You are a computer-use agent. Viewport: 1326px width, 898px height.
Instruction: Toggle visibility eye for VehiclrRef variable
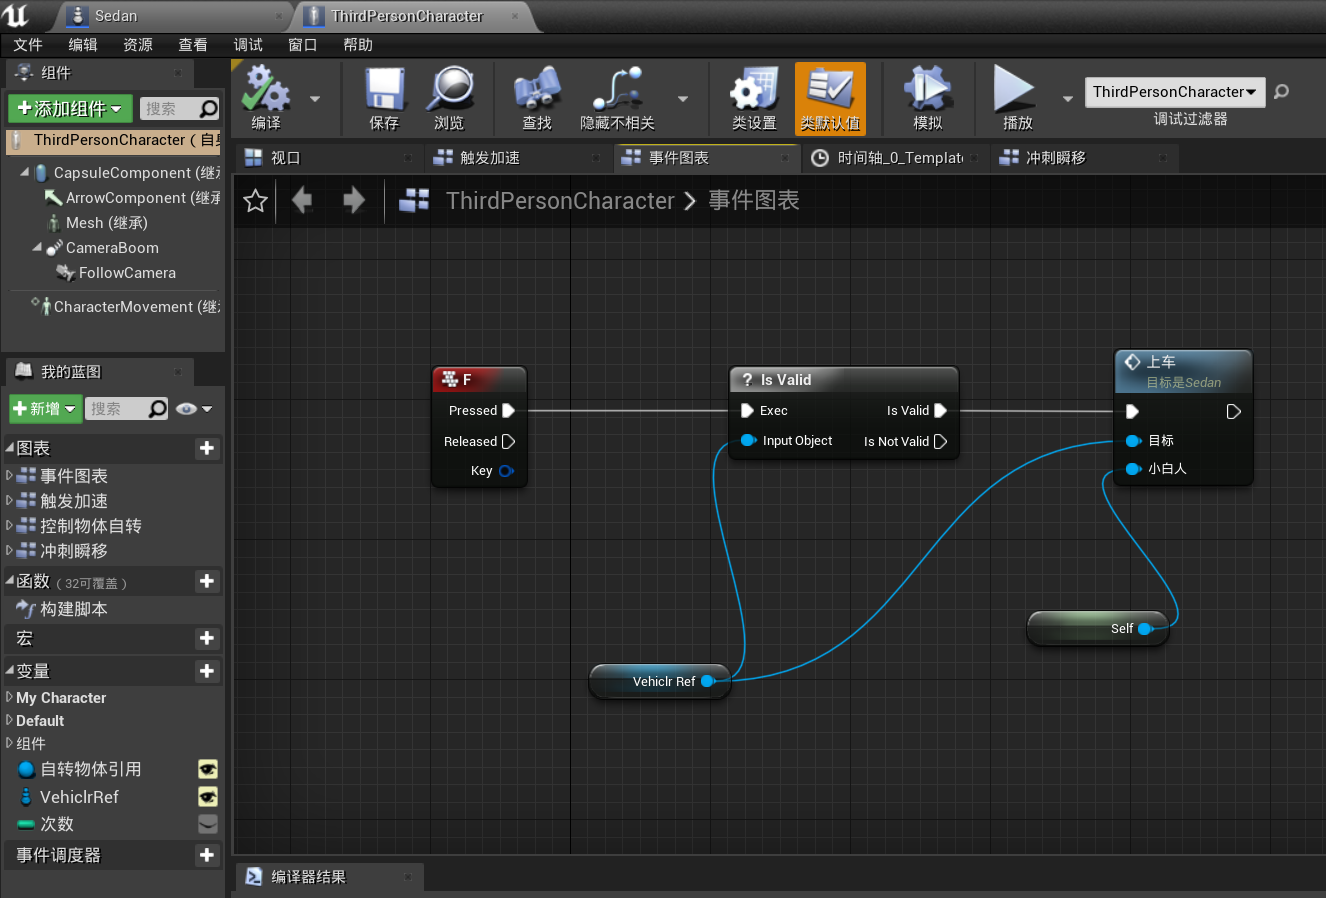(x=207, y=797)
